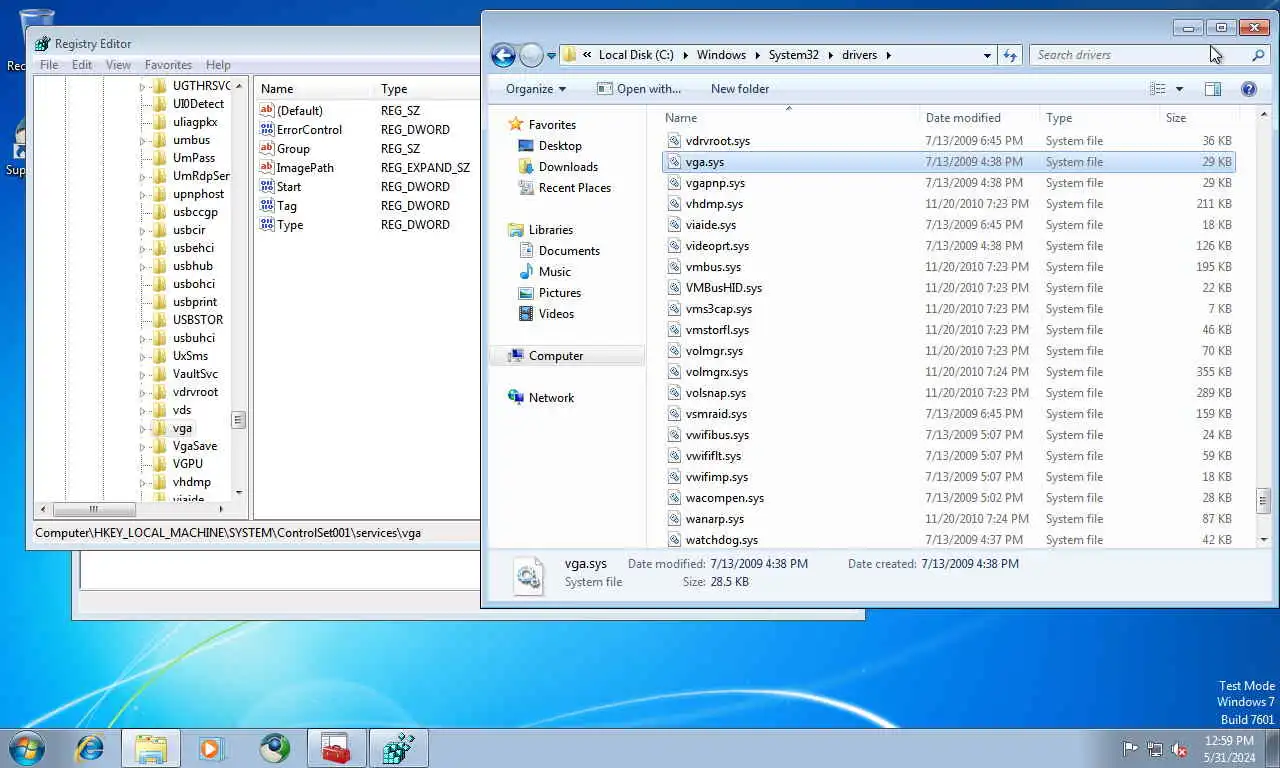Open address bar history dropdown

click(x=987, y=55)
